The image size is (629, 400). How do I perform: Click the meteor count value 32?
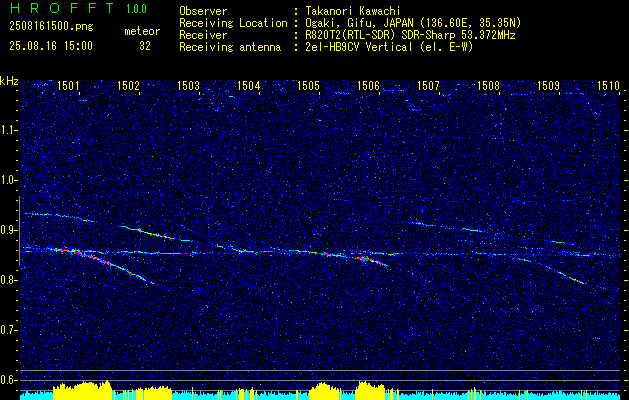145,46
